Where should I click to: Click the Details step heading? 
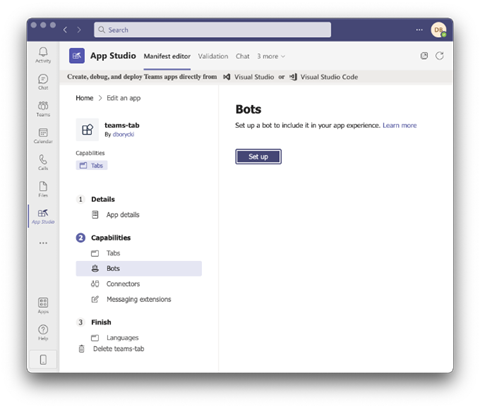pyautogui.click(x=103, y=199)
